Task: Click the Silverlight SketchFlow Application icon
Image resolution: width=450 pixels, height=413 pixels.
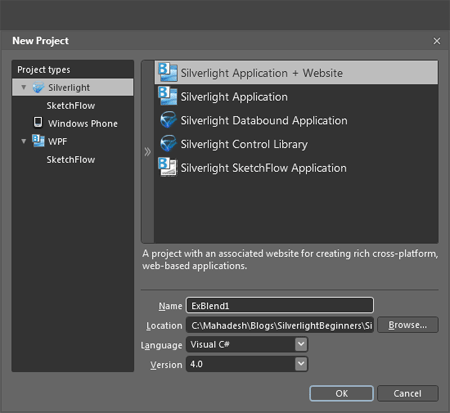Action: (168, 167)
